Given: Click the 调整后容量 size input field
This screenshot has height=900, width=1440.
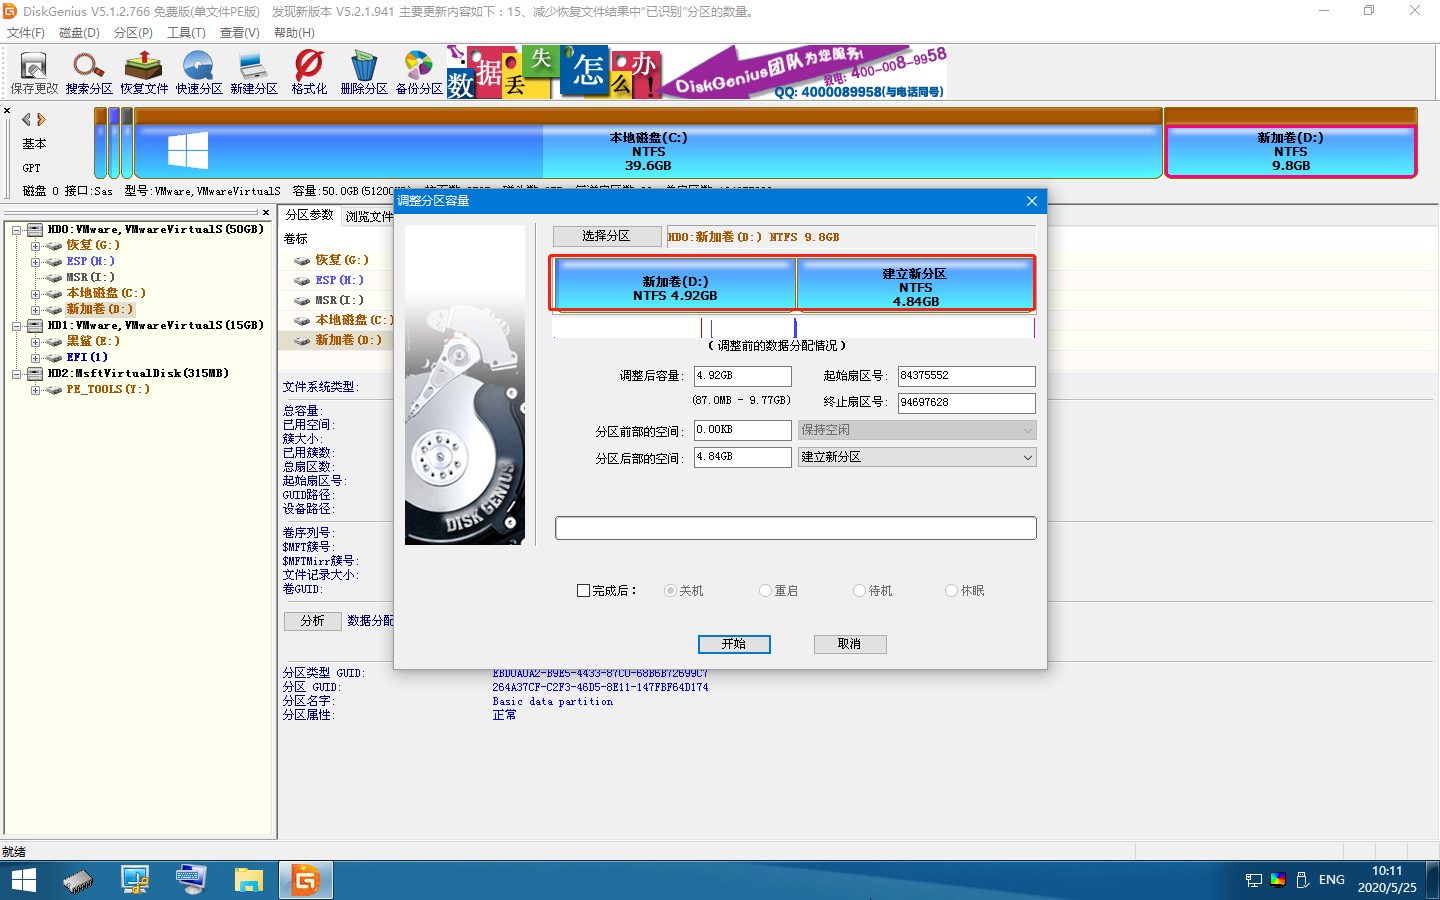Looking at the screenshot, I should click(743, 376).
